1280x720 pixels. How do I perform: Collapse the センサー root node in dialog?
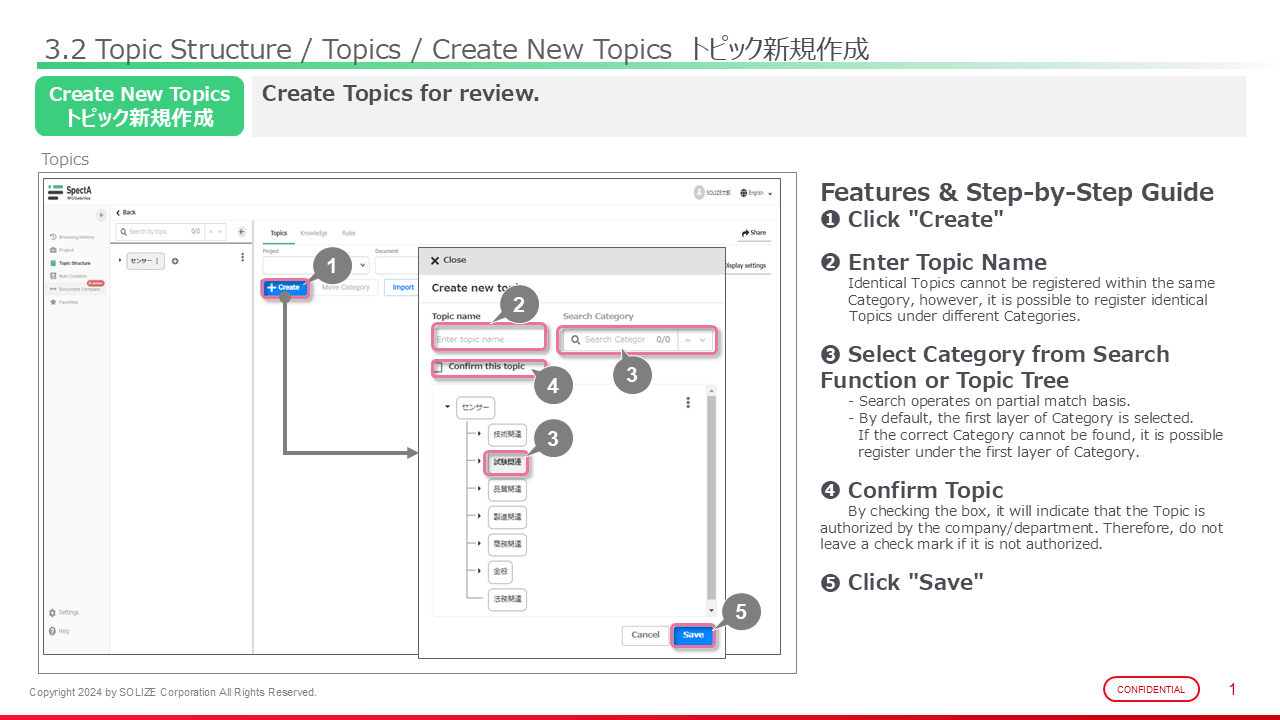447,407
